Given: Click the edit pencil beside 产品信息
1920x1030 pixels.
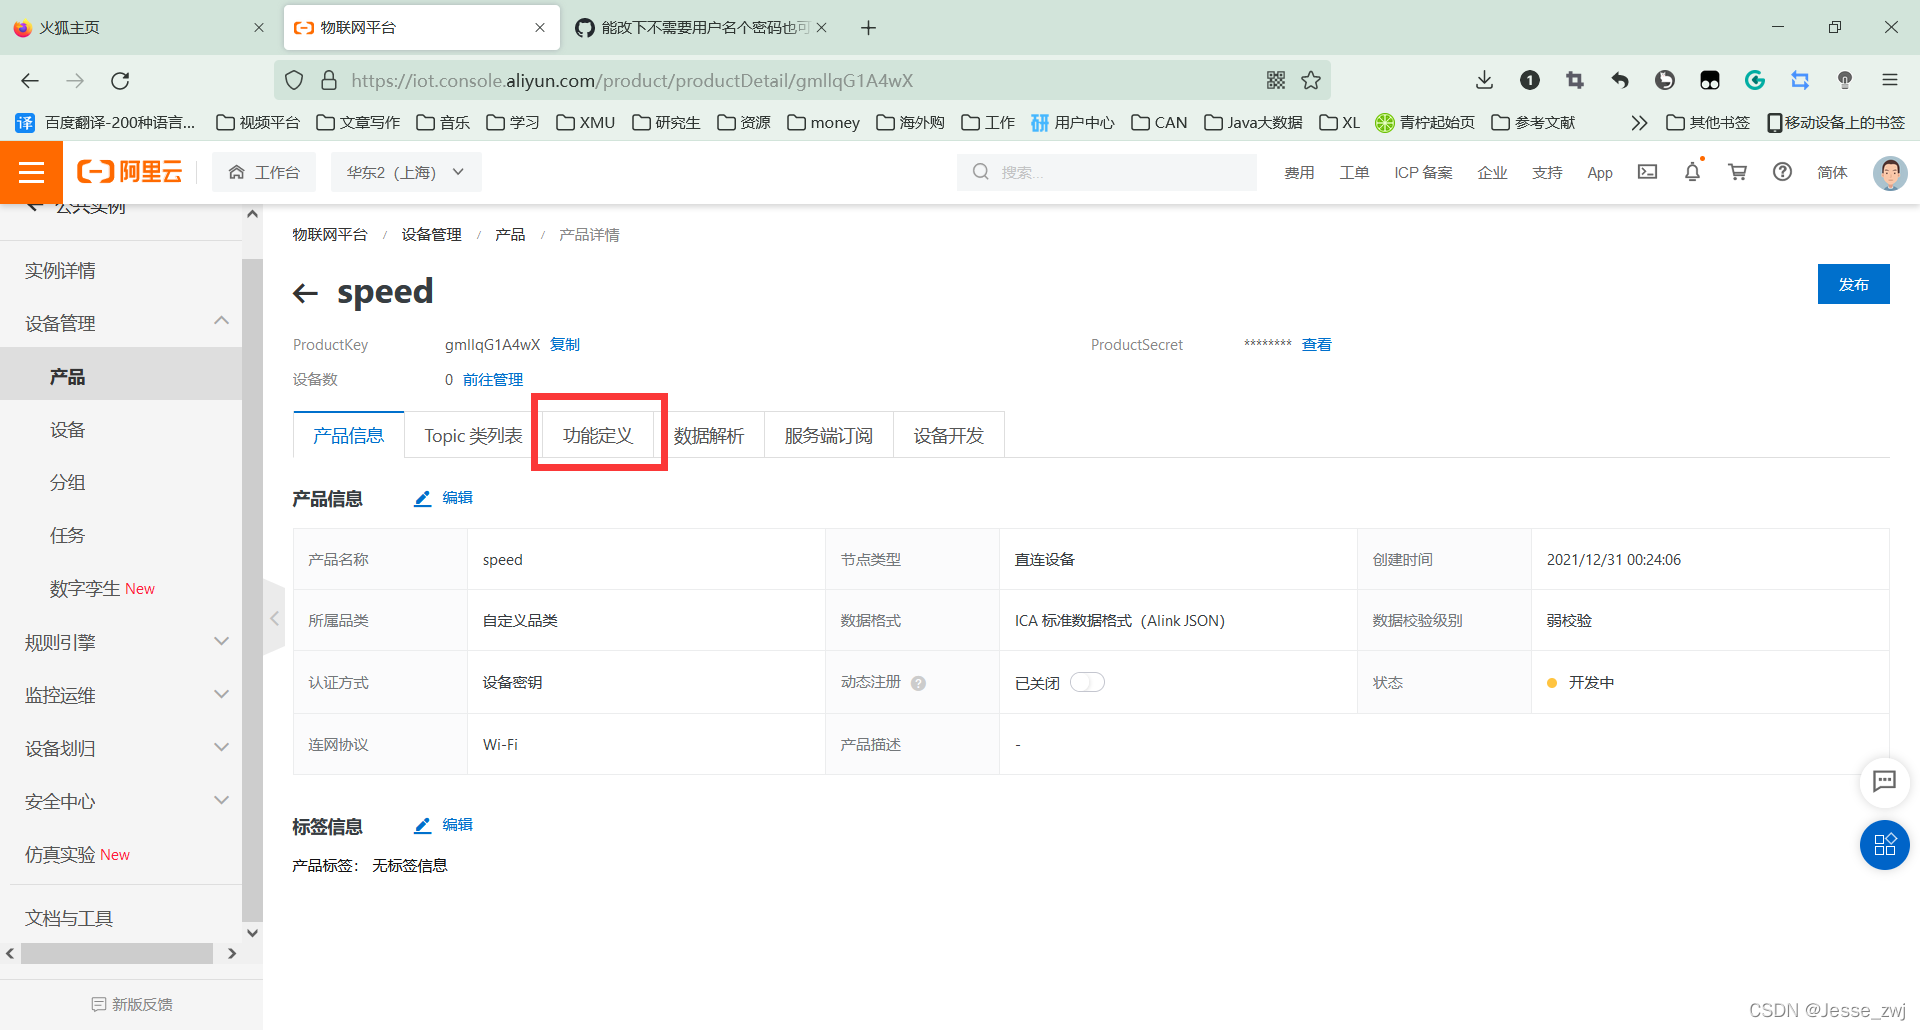Looking at the screenshot, I should point(423,498).
